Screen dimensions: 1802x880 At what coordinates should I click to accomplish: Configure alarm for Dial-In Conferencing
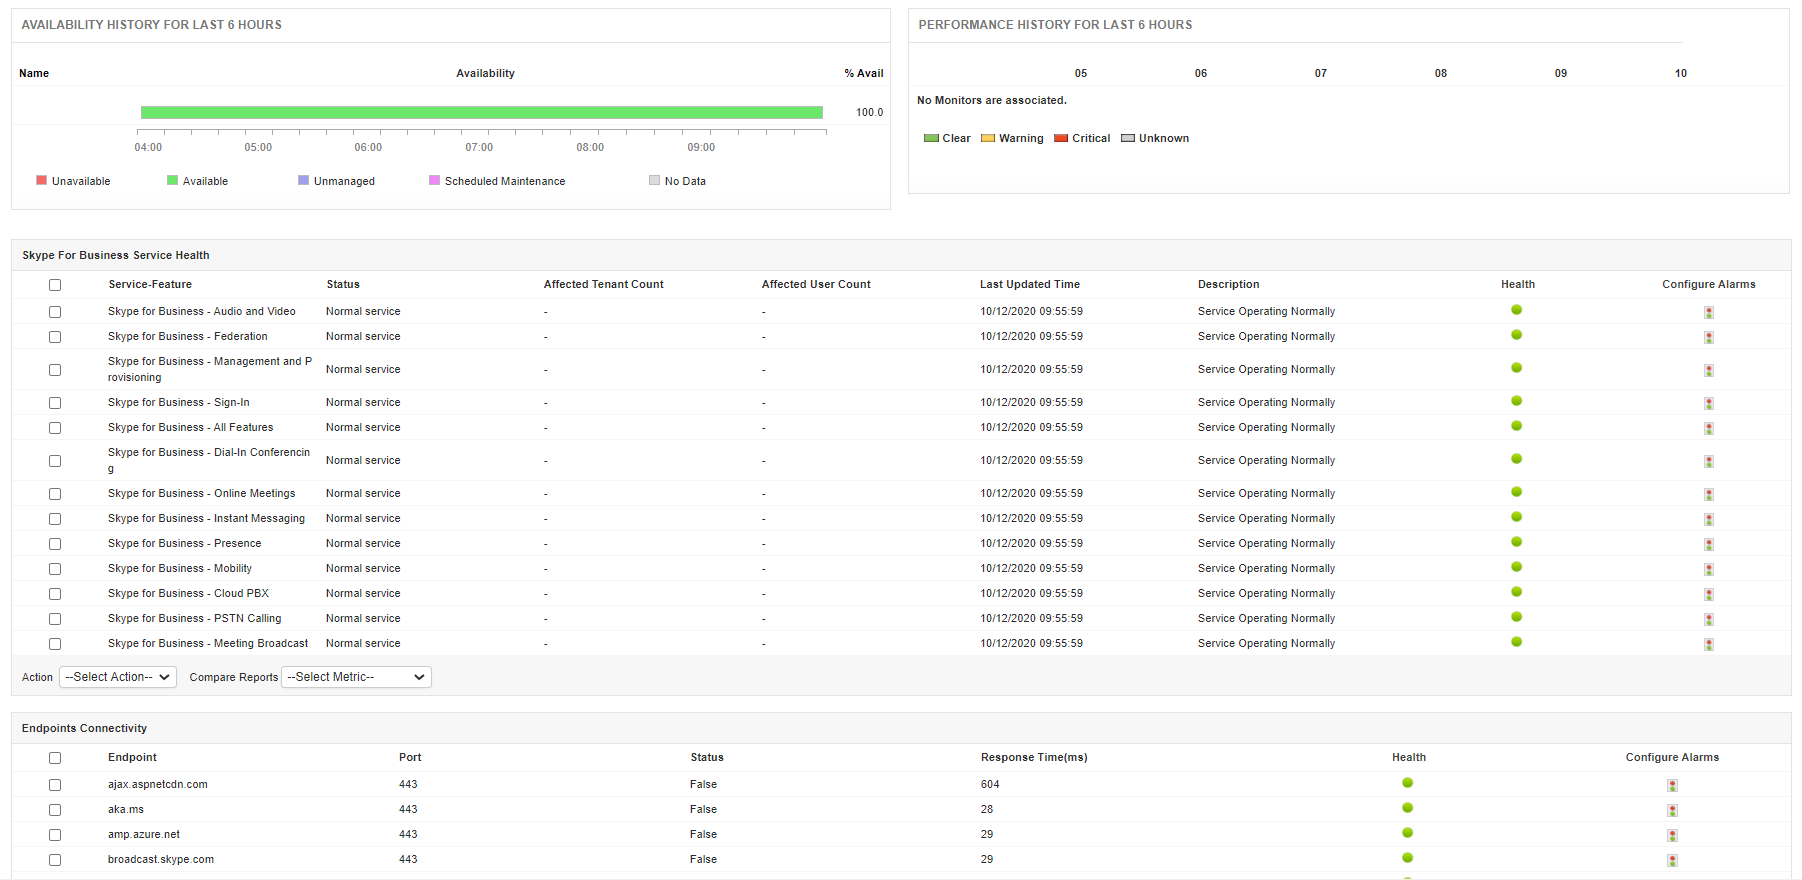(1708, 461)
